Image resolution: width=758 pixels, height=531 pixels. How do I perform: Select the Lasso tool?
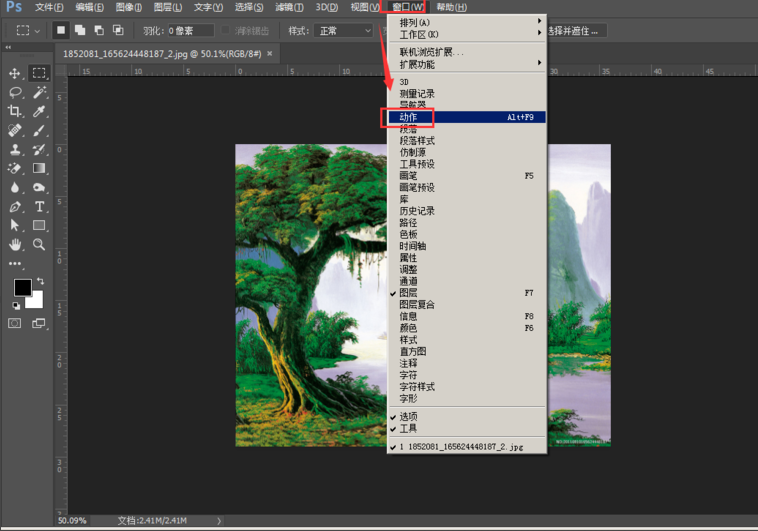(15, 92)
